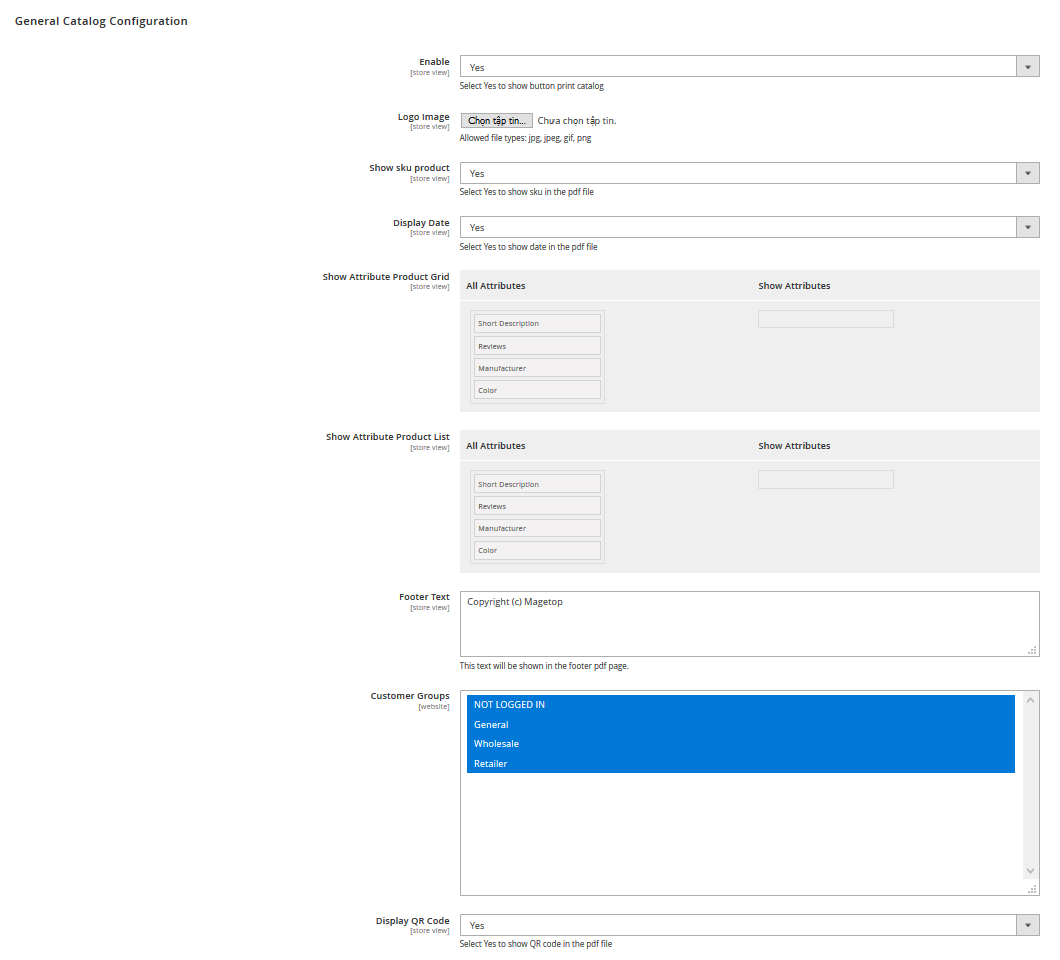Viewport: 1060px width, 960px height.
Task: Expand the Show sku product dropdown
Action: (x=748, y=173)
